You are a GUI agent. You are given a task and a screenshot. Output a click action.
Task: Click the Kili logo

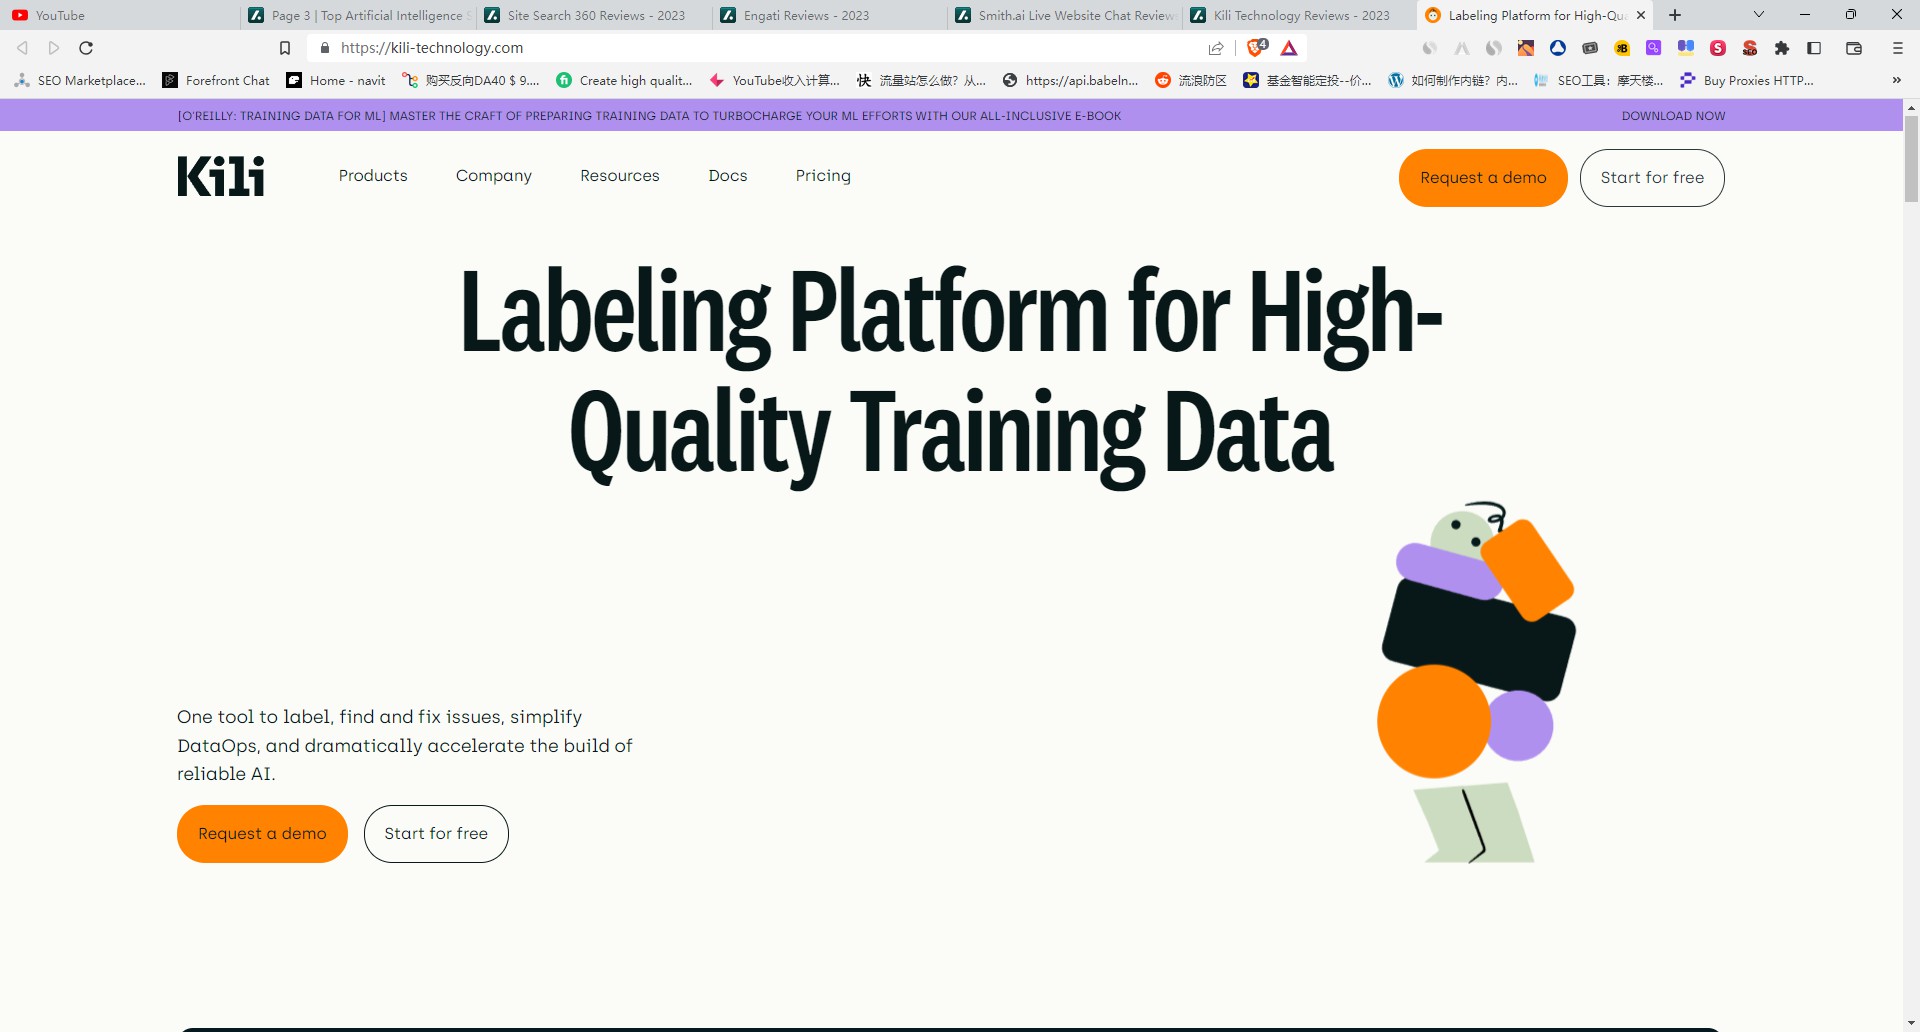[221, 177]
